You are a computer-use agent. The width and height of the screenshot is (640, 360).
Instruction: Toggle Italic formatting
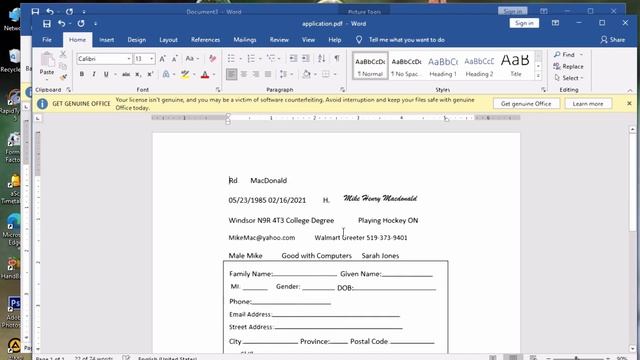pyautogui.click(x=94, y=74)
